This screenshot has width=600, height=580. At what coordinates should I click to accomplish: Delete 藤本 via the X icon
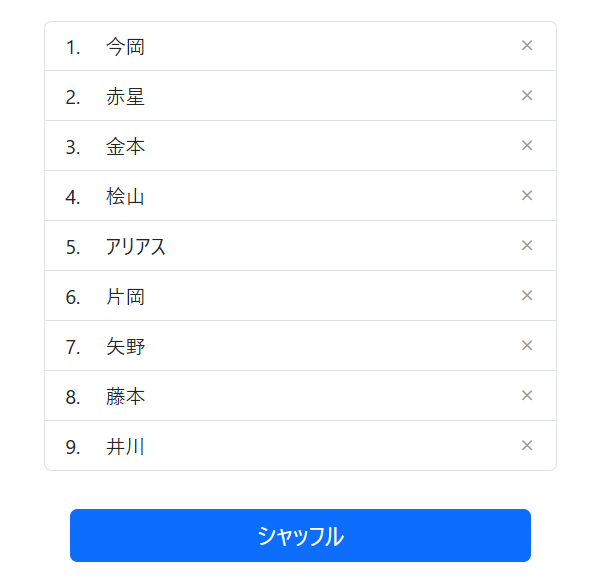click(527, 395)
